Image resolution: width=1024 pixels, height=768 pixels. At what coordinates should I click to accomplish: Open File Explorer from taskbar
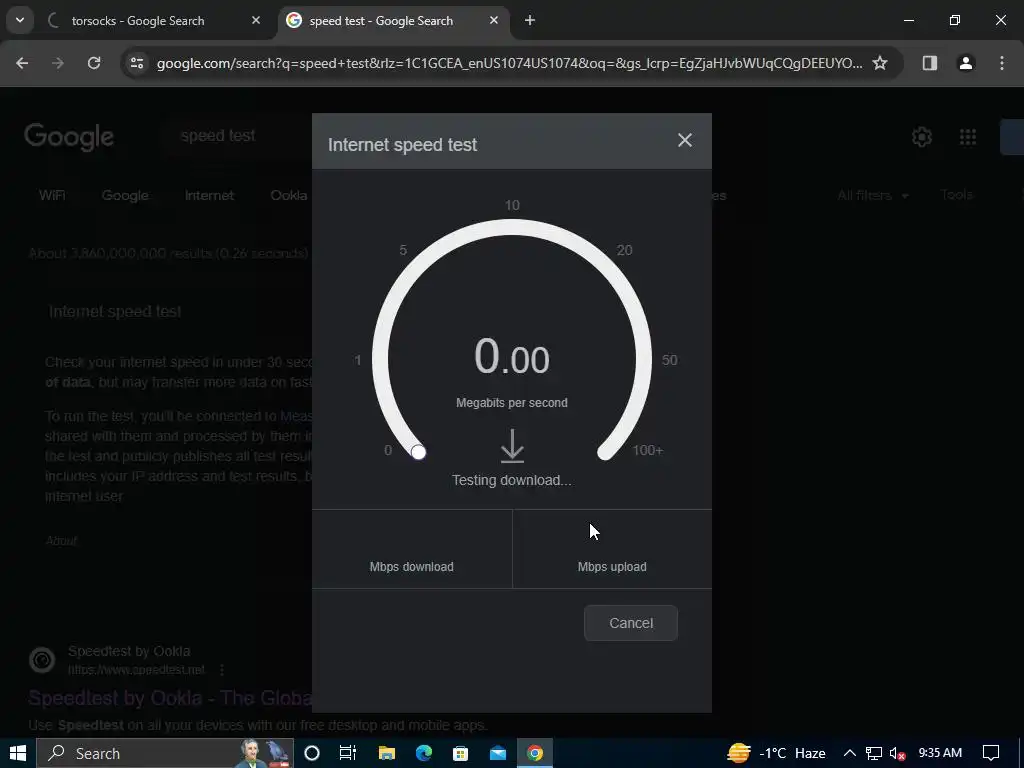coord(387,753)
